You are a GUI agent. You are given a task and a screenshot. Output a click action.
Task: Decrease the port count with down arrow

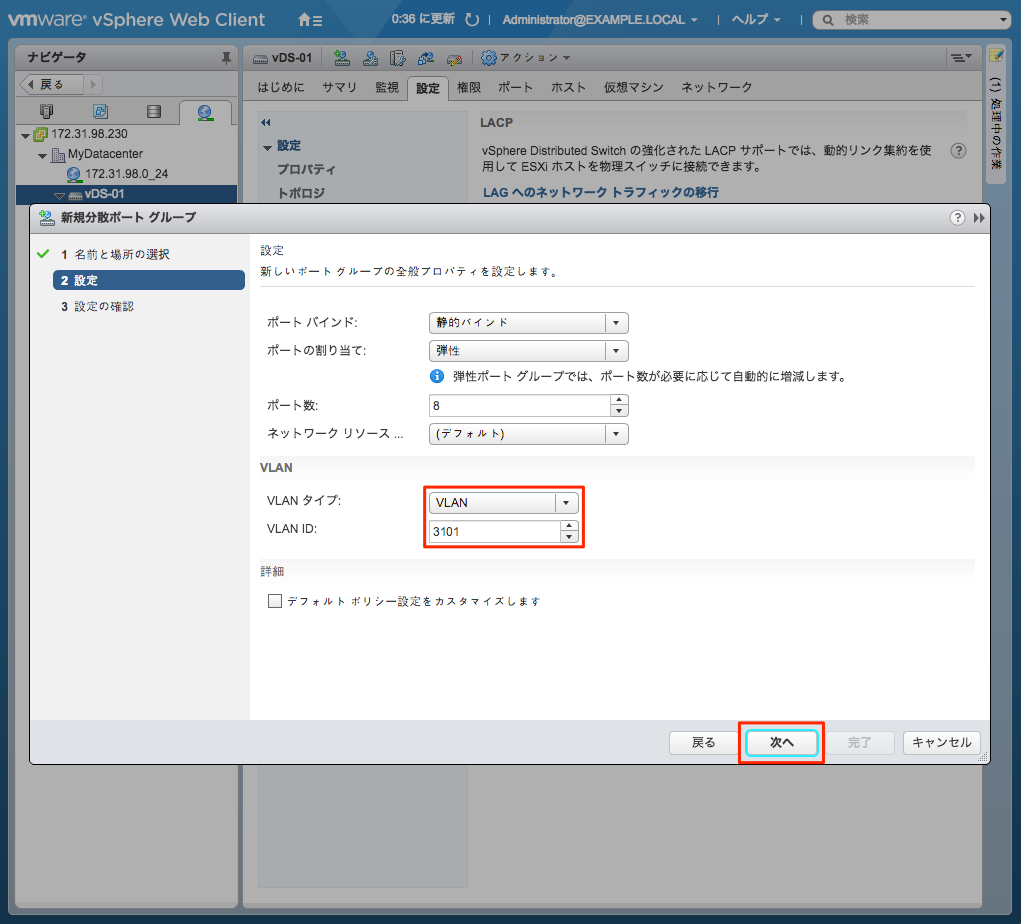coord(619,411)
